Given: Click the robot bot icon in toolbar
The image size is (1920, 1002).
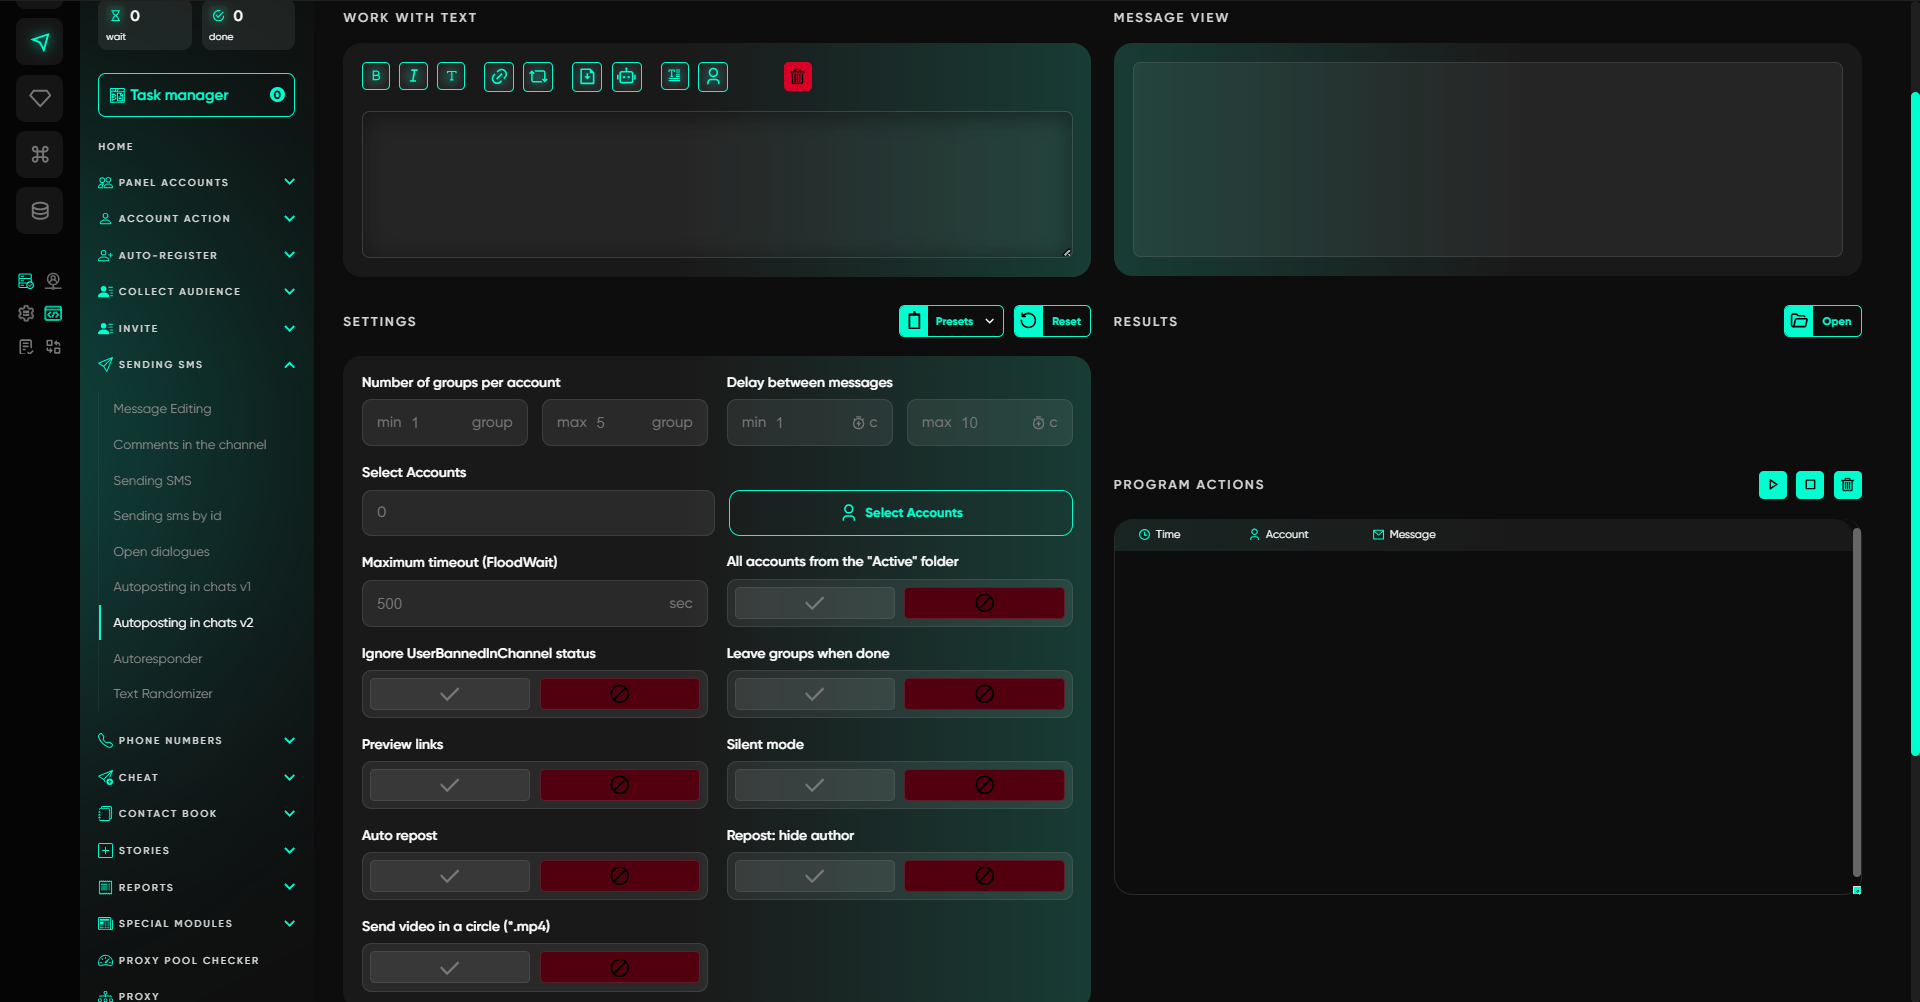Looking at the screenshot, I should pyautogui.click(x=627, y=76).
